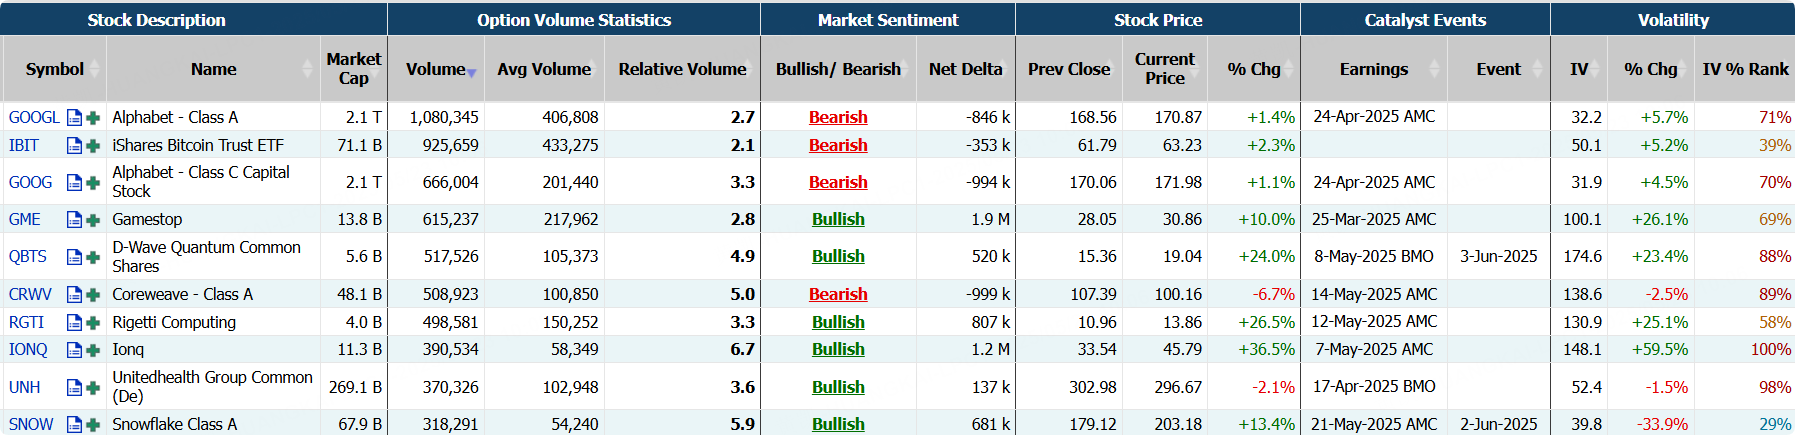The height and width of the screenshot is (435, 1795).
Task: Sort the table by the Name column
Action: pos(214,69)
